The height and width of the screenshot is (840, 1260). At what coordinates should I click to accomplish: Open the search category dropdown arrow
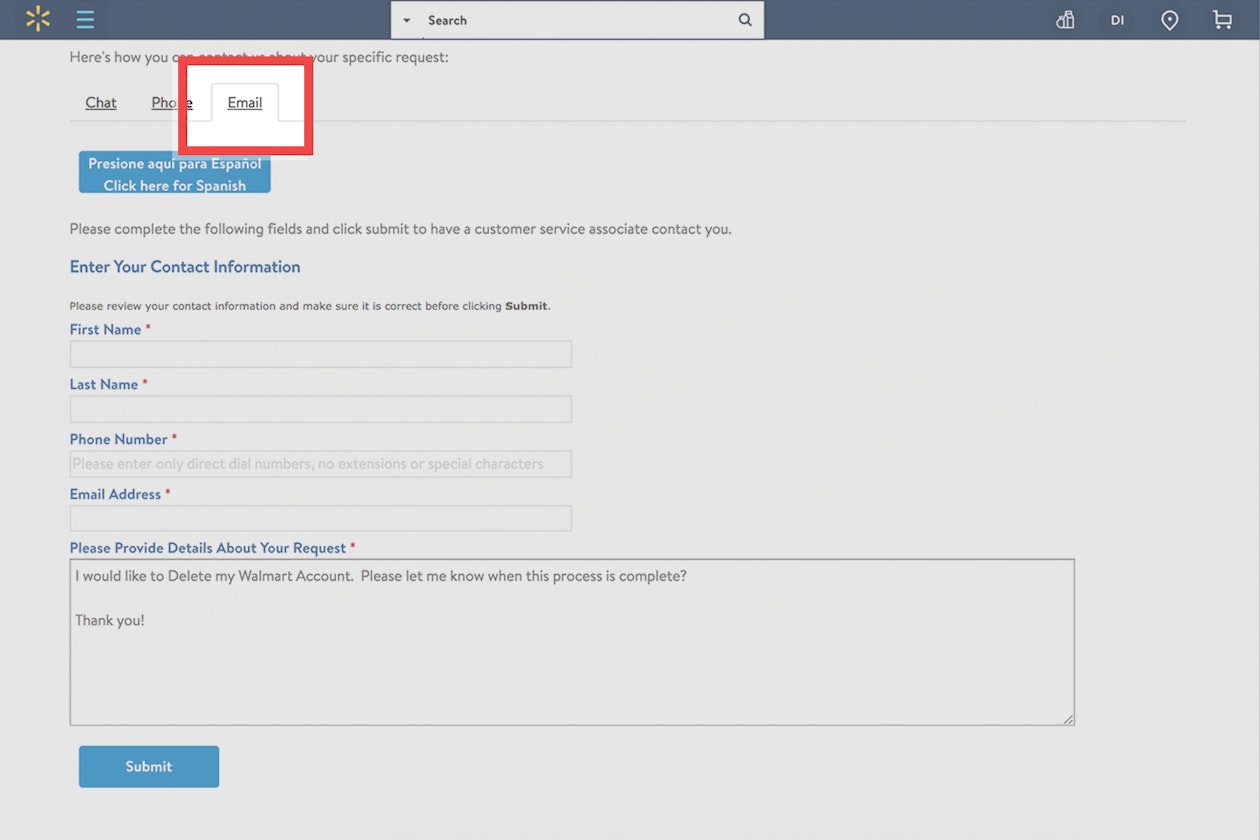(406, 19)
